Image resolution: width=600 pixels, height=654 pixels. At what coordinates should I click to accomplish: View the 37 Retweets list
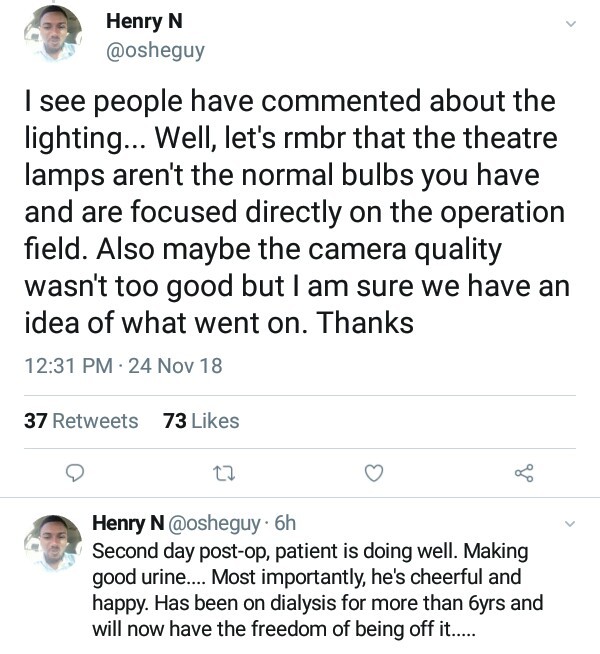81,421
